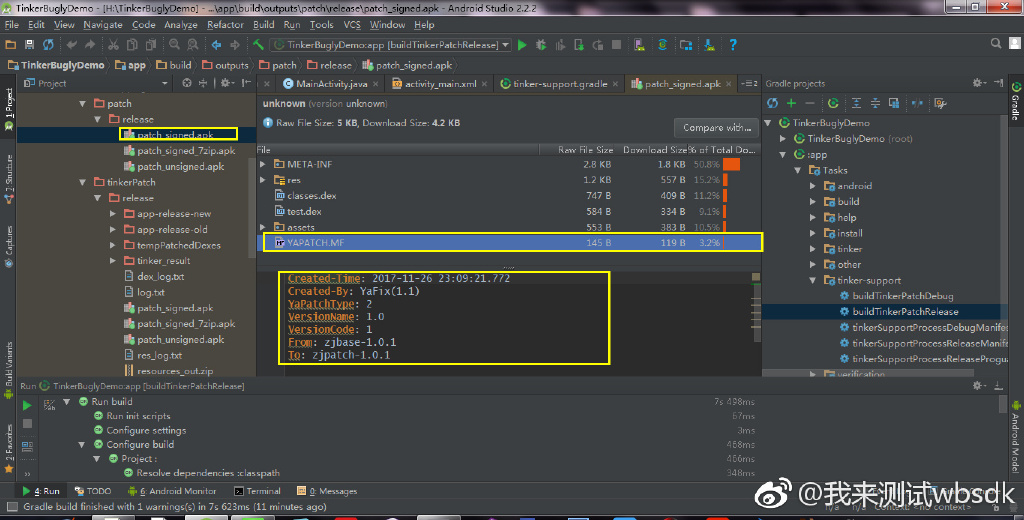Sort by Raw File Size column
The height and width of the screenshot is (520, 1024).
pos(585,150)
